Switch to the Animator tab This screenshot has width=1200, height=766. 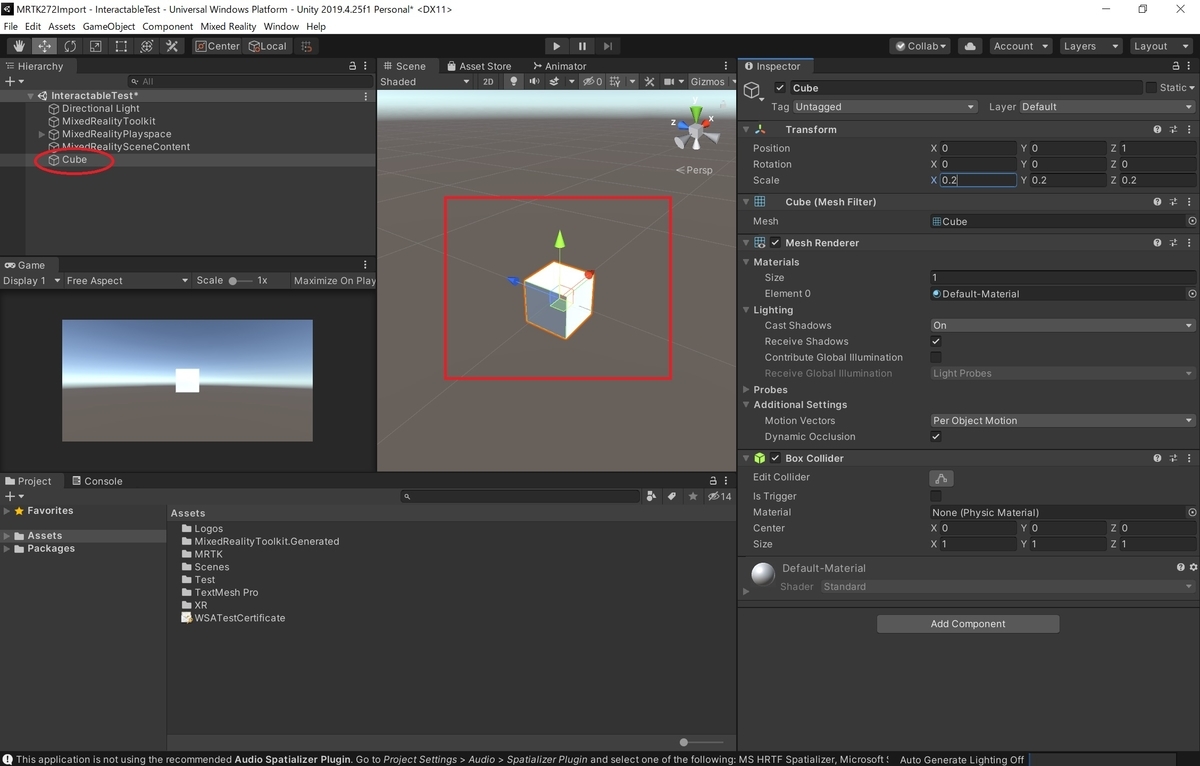click(x=558, y=66)
